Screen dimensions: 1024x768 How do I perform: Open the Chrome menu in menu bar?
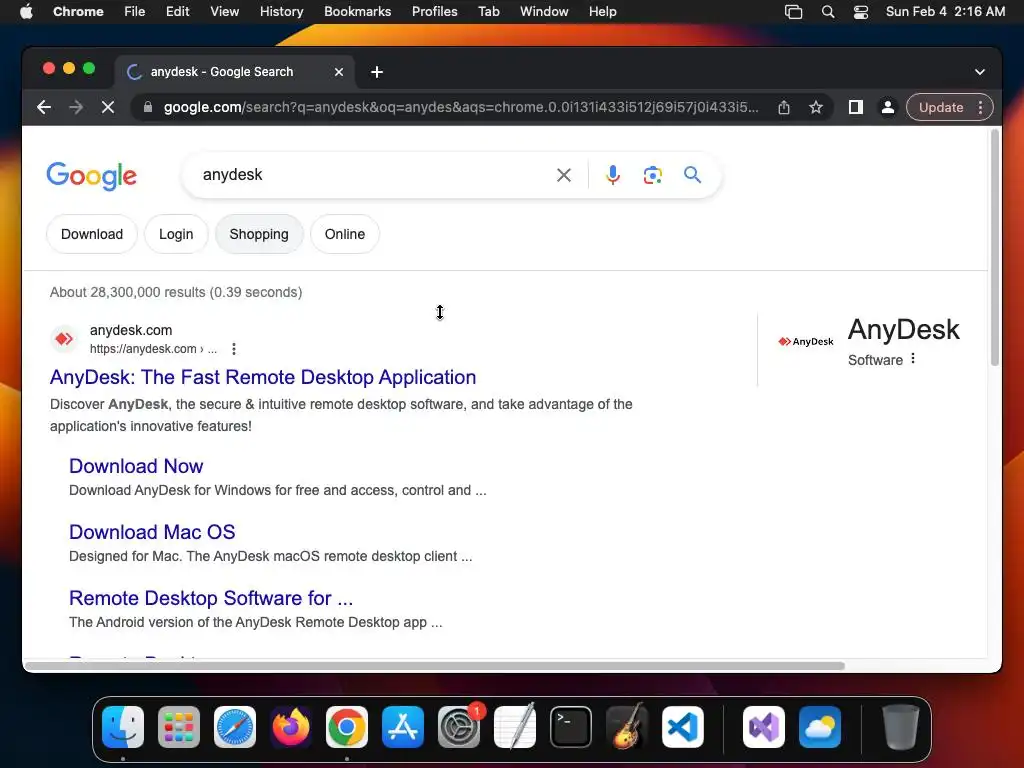coord(78,12)
